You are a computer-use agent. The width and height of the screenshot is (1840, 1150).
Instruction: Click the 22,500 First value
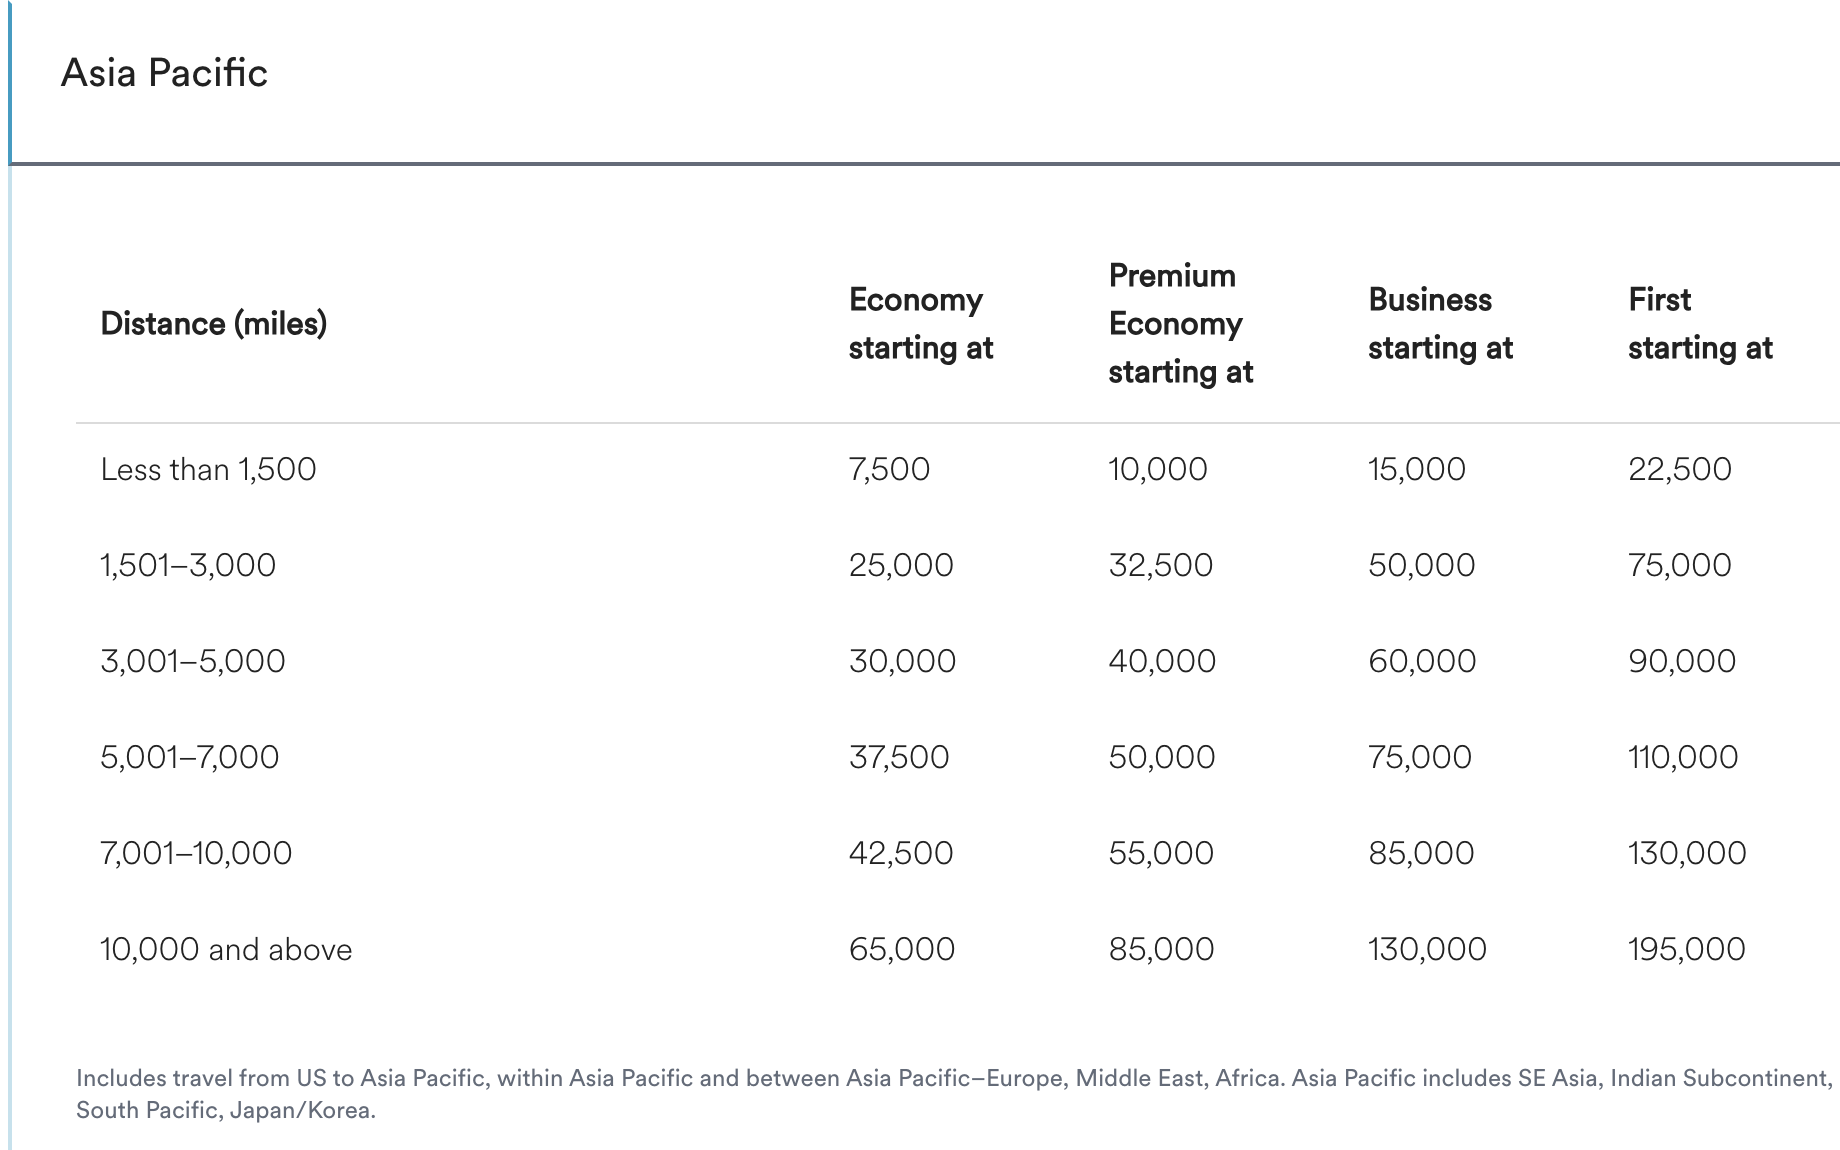tap(1680, 469)
